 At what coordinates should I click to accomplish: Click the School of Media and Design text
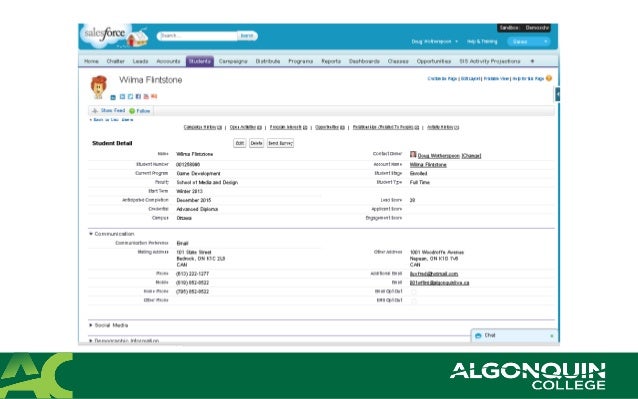tap(207, 183)
